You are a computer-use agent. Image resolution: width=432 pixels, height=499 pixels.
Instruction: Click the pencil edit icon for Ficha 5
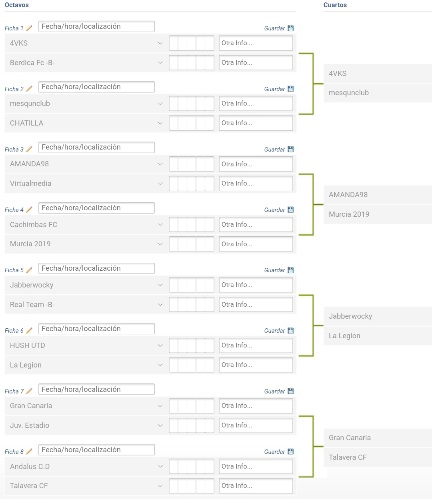pyautogui.click(x=29, y=270)
